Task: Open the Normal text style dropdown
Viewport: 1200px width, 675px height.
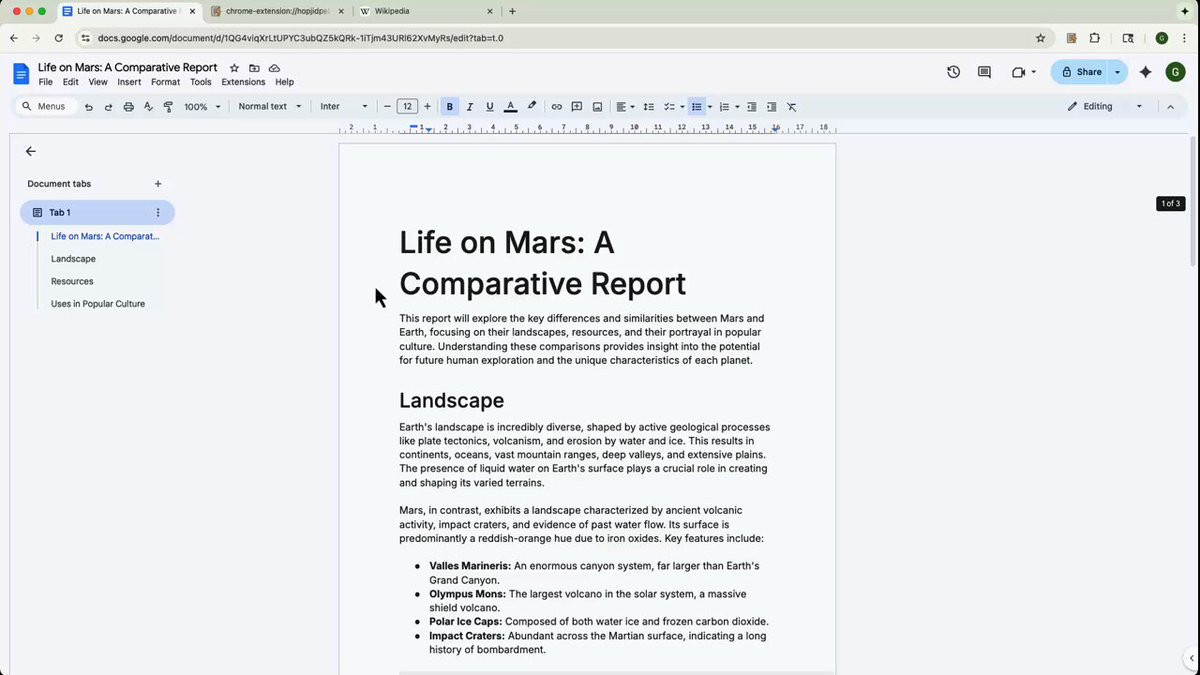Action: [270, 107]
